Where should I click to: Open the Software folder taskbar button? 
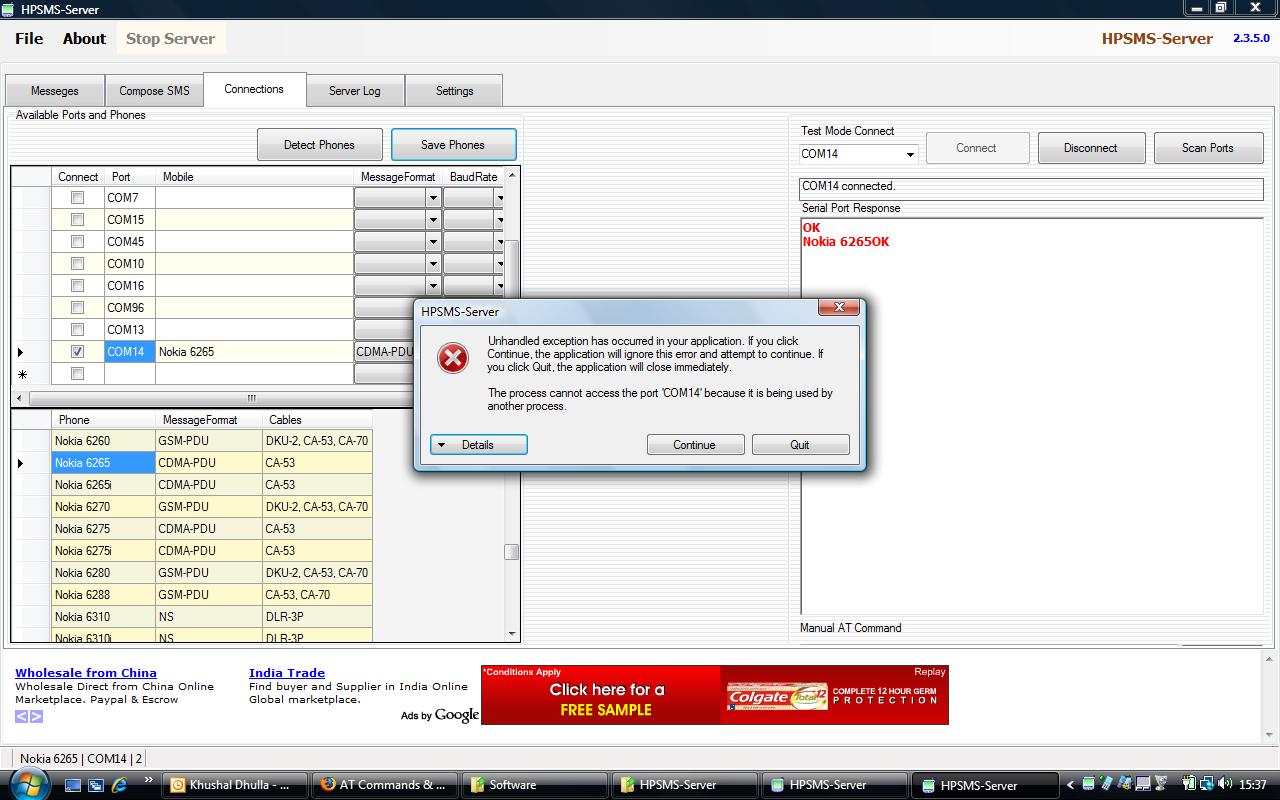coord(534,785)
